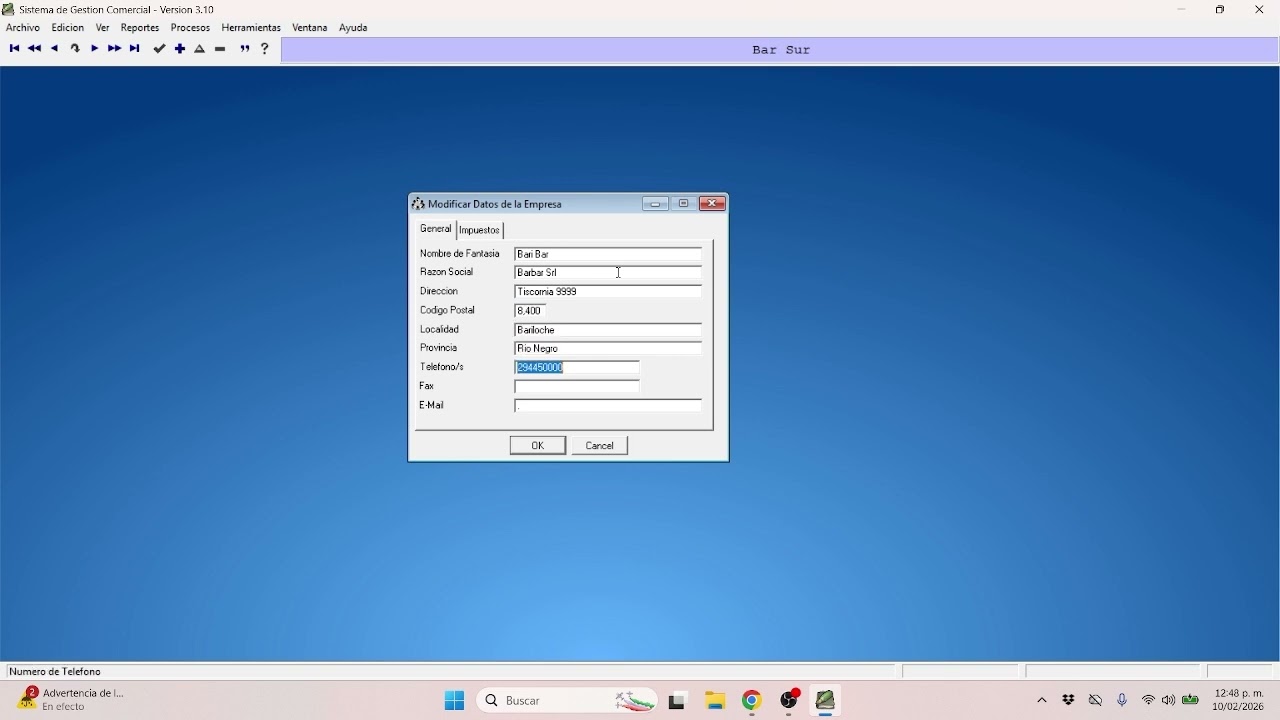Click the Localidad field showing Bariloche
This screenshot has height=720, width=1280.
[608, 330]
